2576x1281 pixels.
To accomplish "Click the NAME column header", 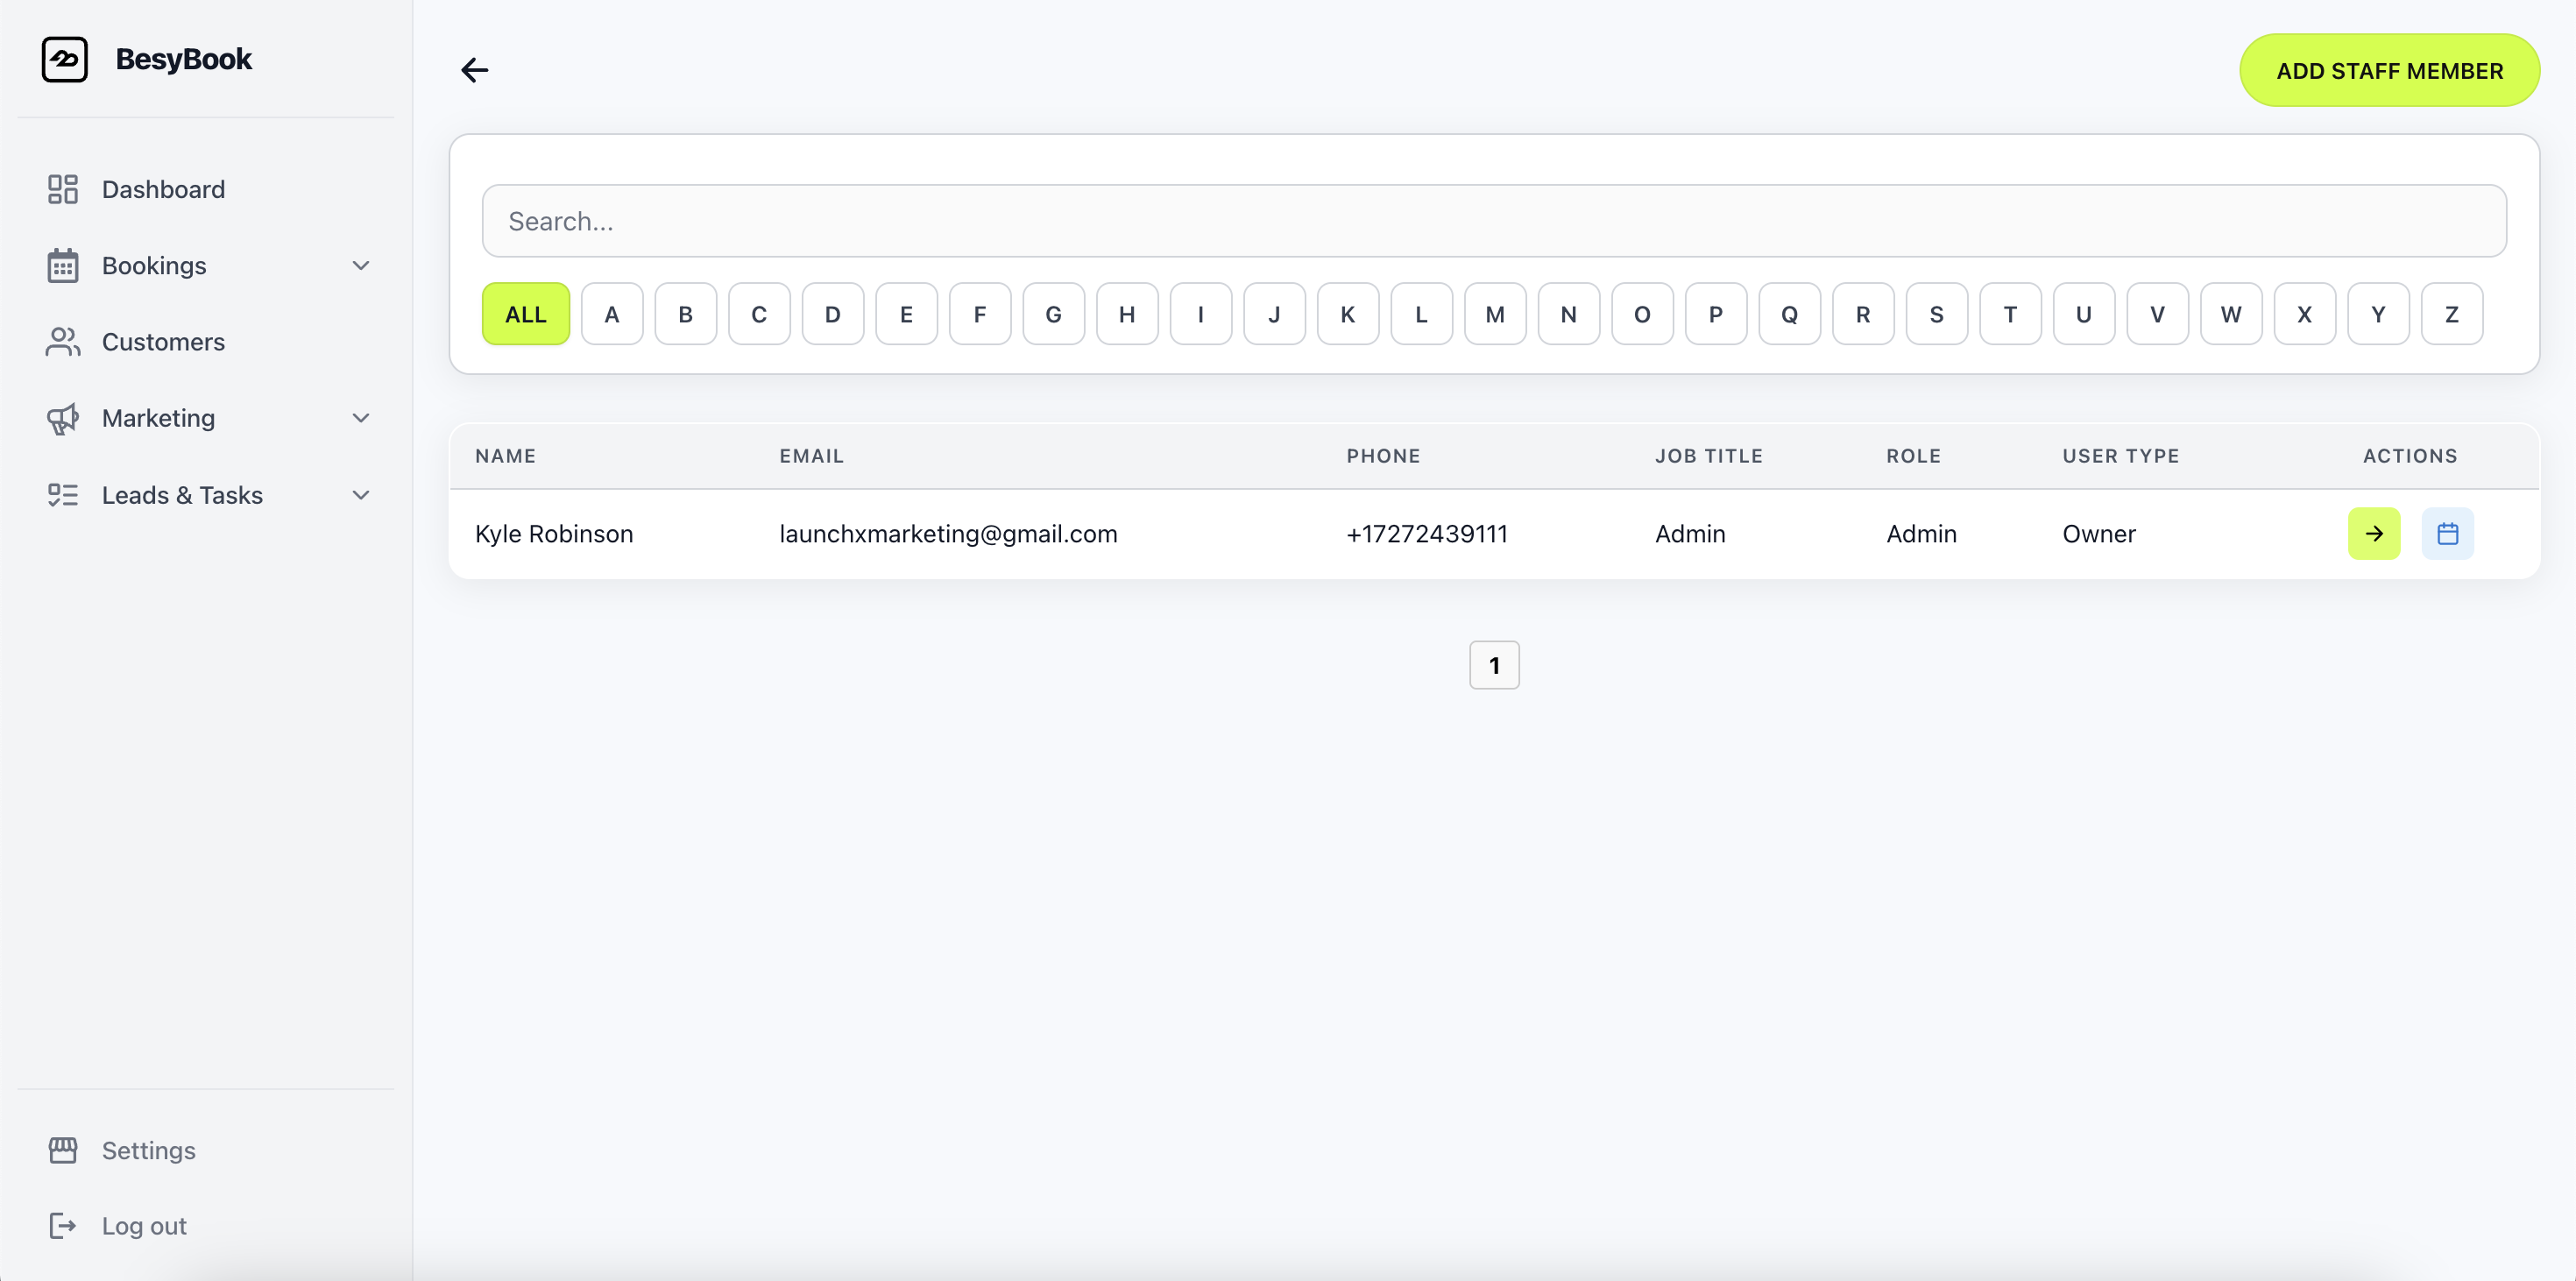I will pos(505,456).
